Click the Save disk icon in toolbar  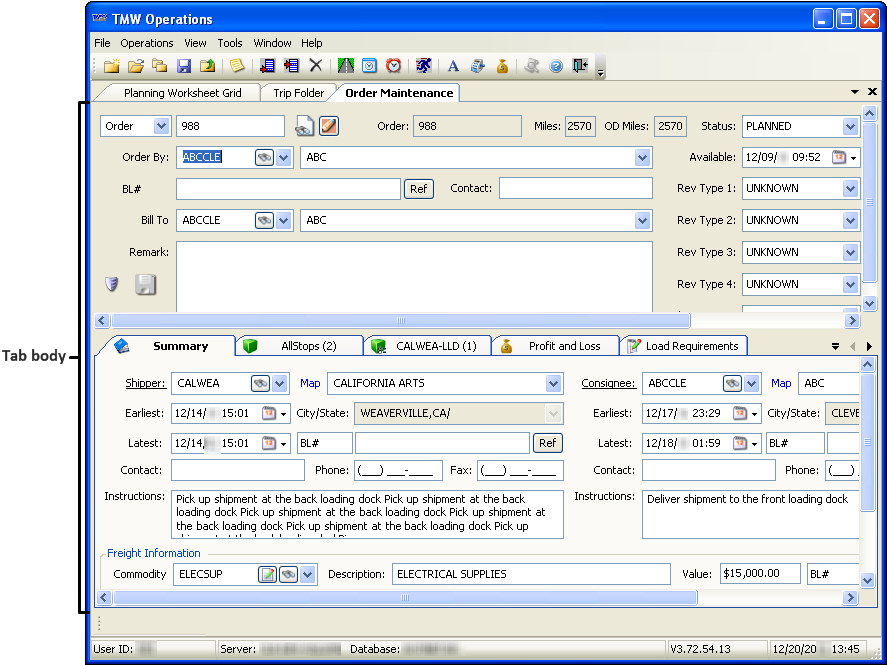click(x=184, y=66)
